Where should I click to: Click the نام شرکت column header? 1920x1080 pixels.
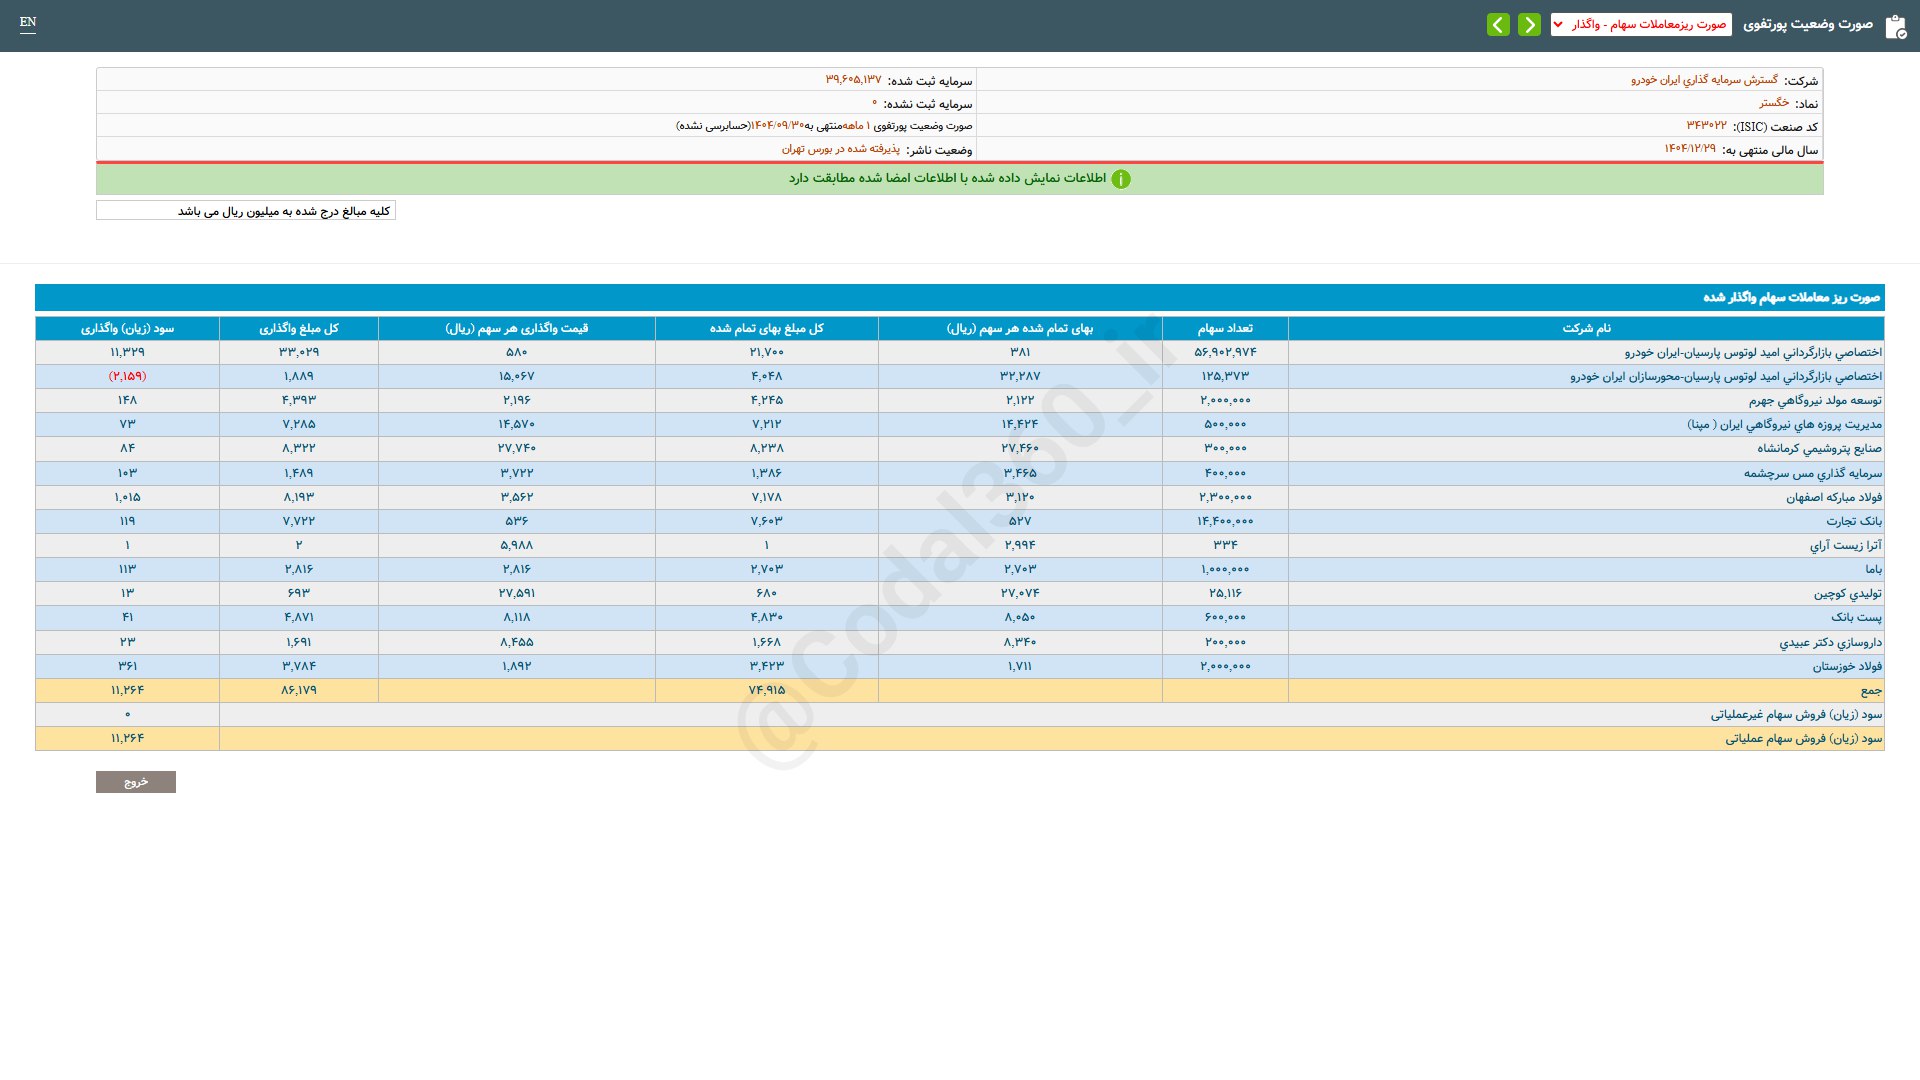(x=1586, y=328)
